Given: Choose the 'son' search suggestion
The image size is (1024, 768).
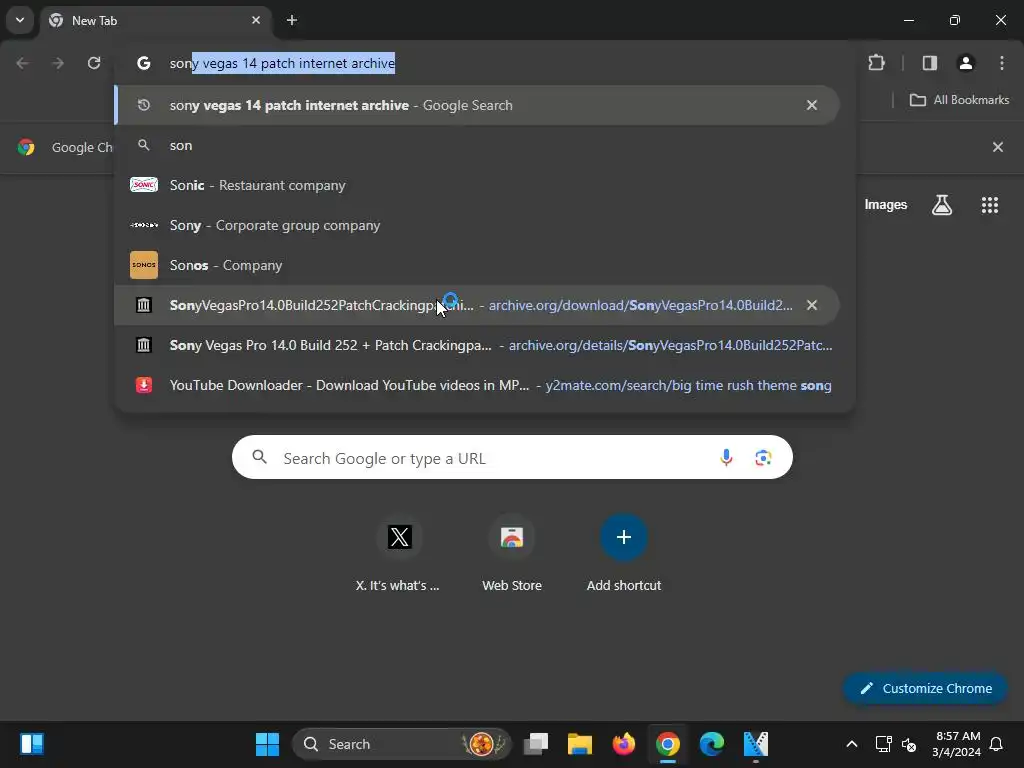Looking at the screenshot, I should pyautogui.click(x=477, y=146).
